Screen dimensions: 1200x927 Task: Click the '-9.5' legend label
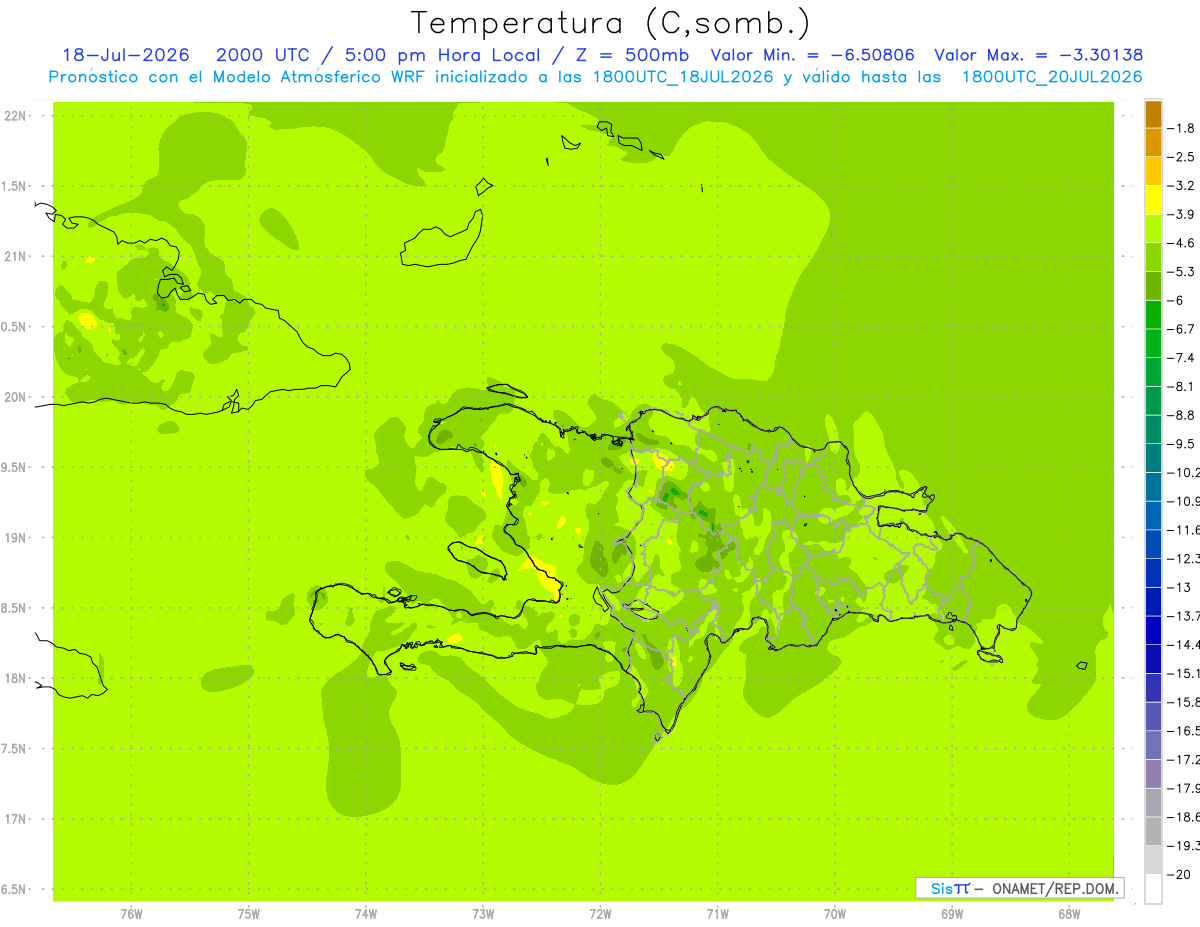(x=1181, y=444)
